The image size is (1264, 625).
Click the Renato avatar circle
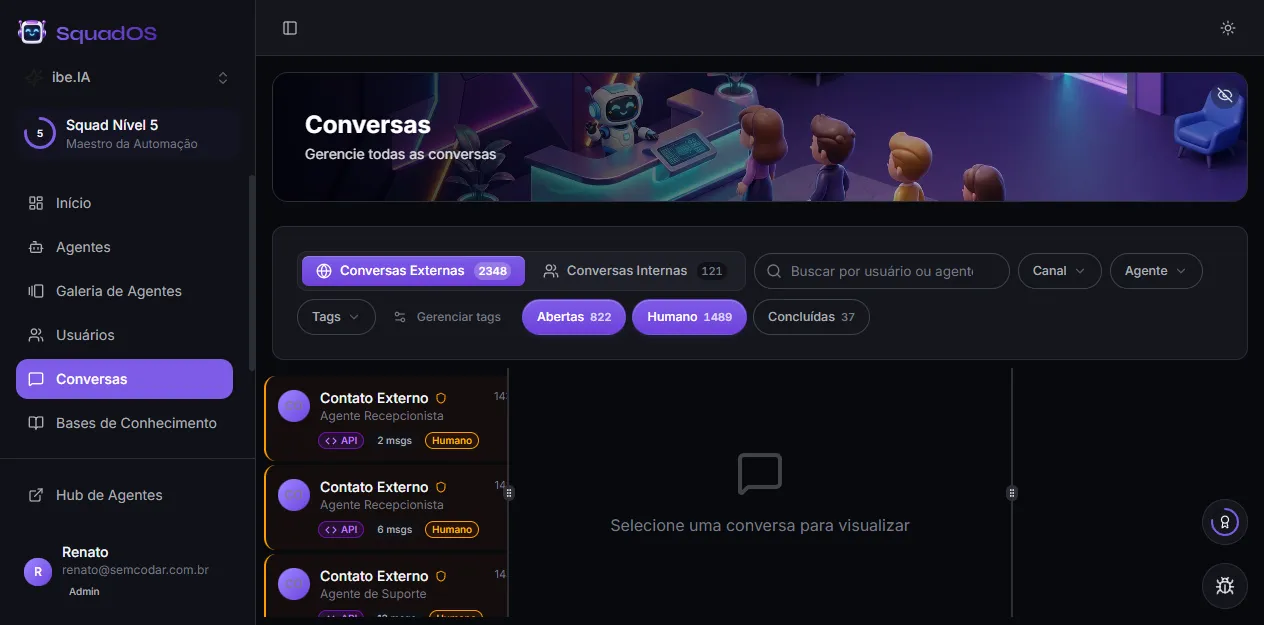38,572
